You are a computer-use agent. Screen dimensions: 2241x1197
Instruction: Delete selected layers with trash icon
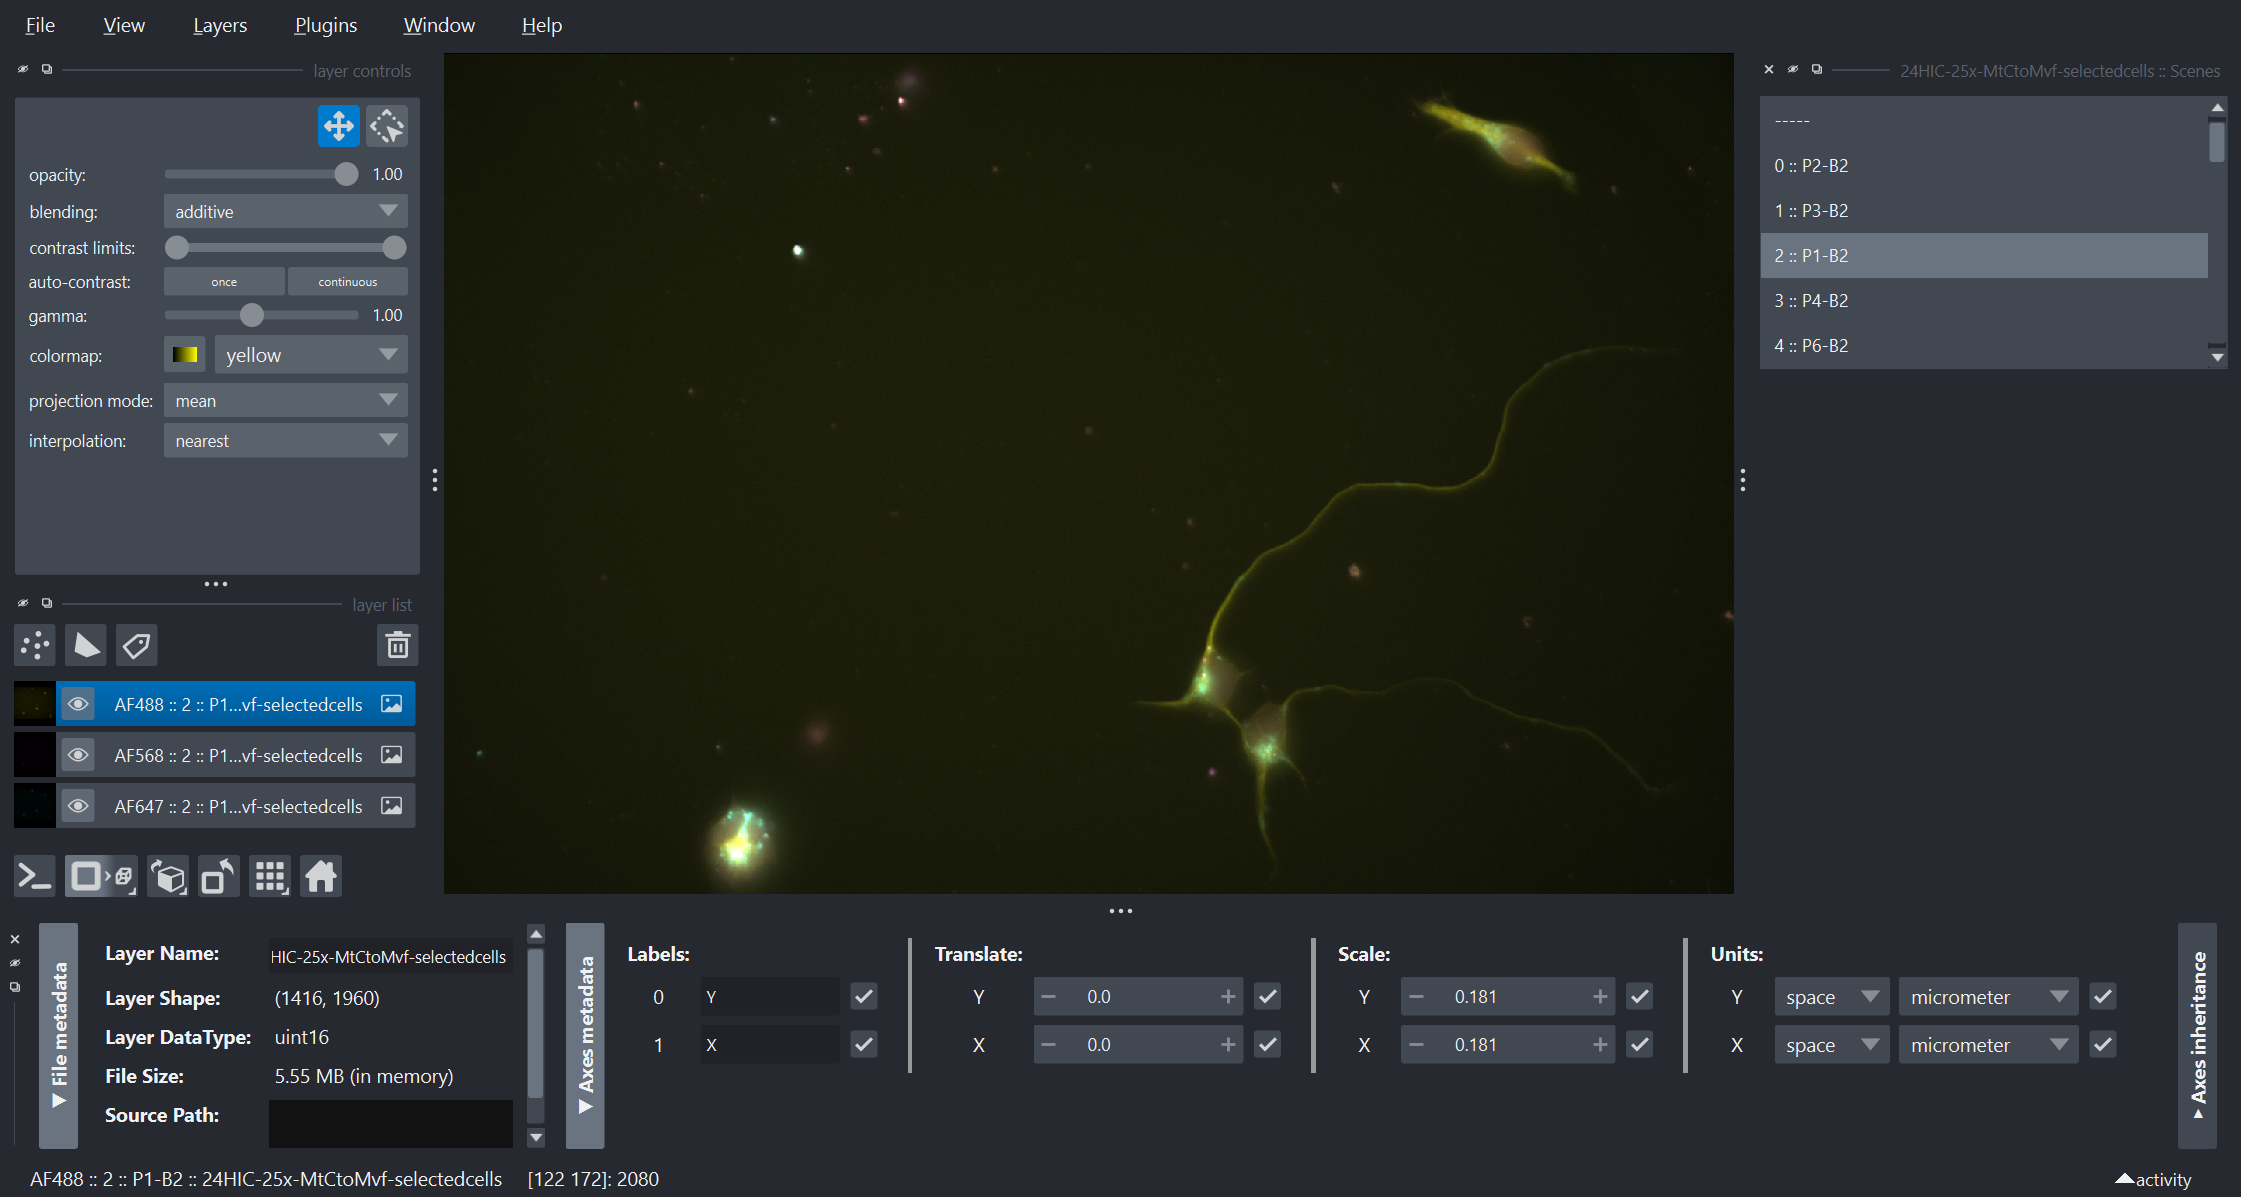point(397,645)
